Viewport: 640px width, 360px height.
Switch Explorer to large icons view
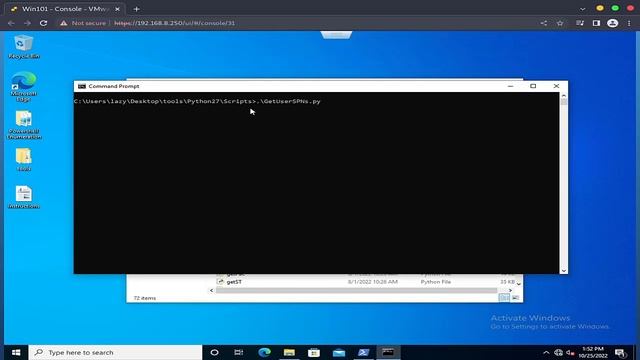(516, 298)
